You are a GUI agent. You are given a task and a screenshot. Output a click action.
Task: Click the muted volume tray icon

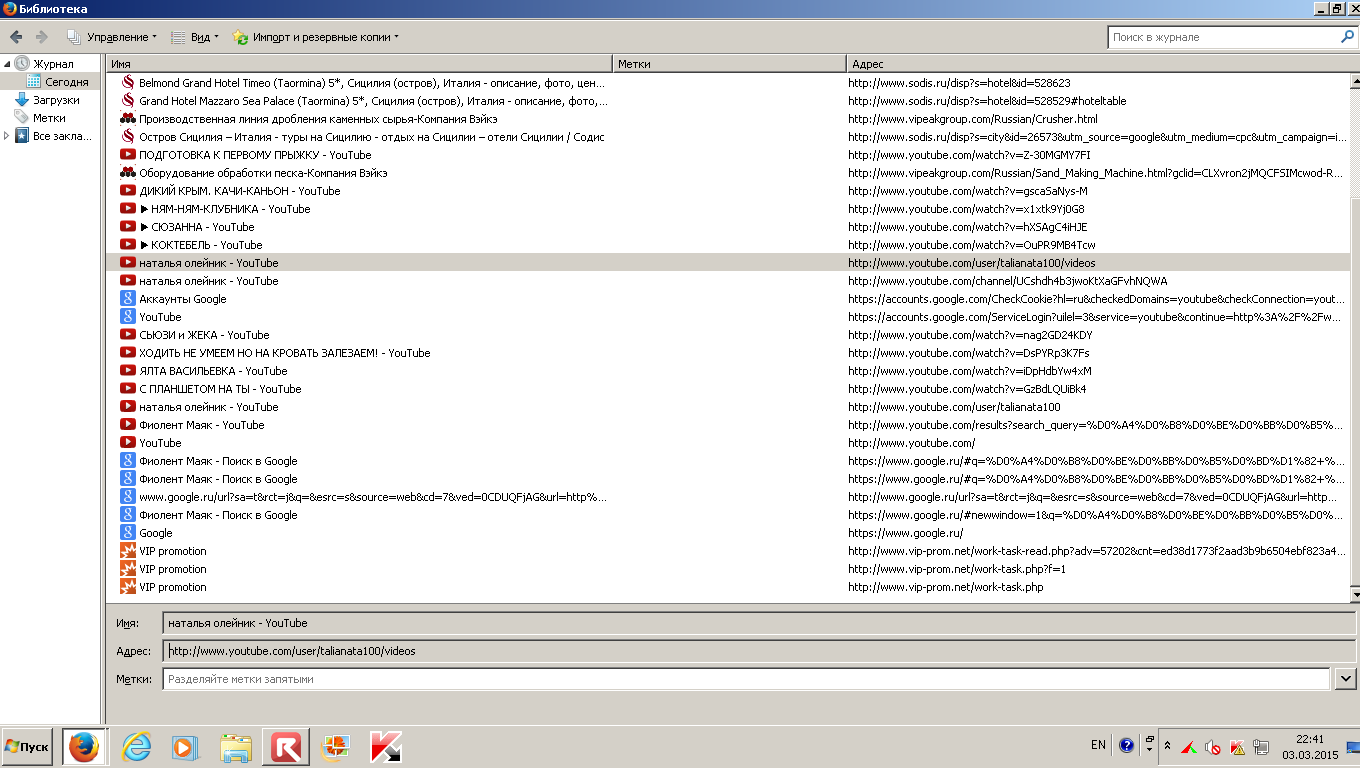[1213, 747]
